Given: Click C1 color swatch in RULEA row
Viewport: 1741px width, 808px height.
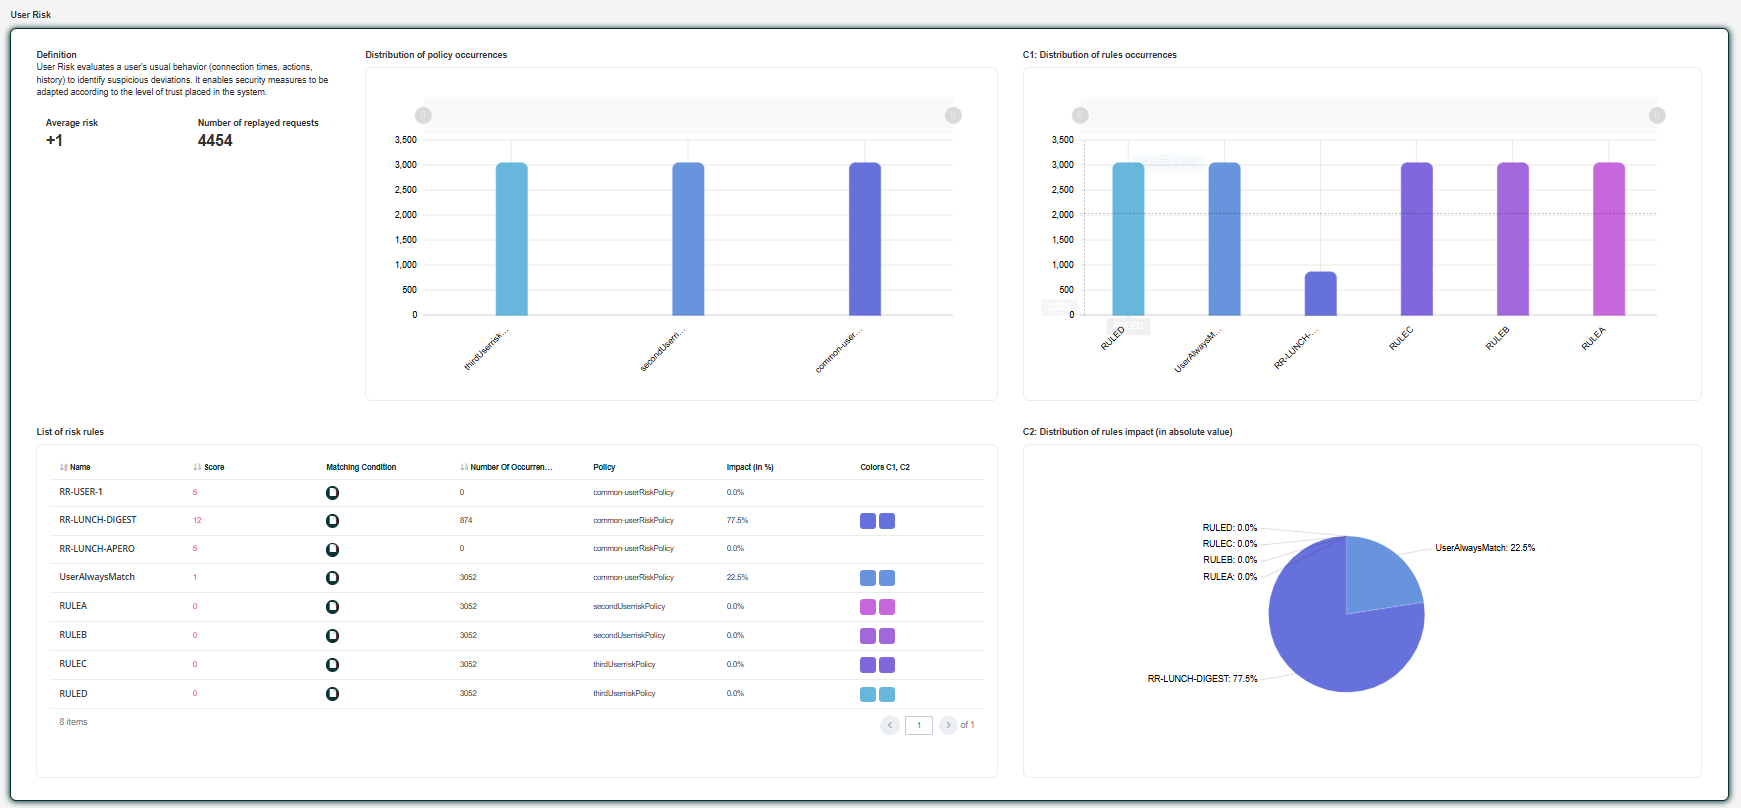Looking at the screenshot, I should (868, 607).
